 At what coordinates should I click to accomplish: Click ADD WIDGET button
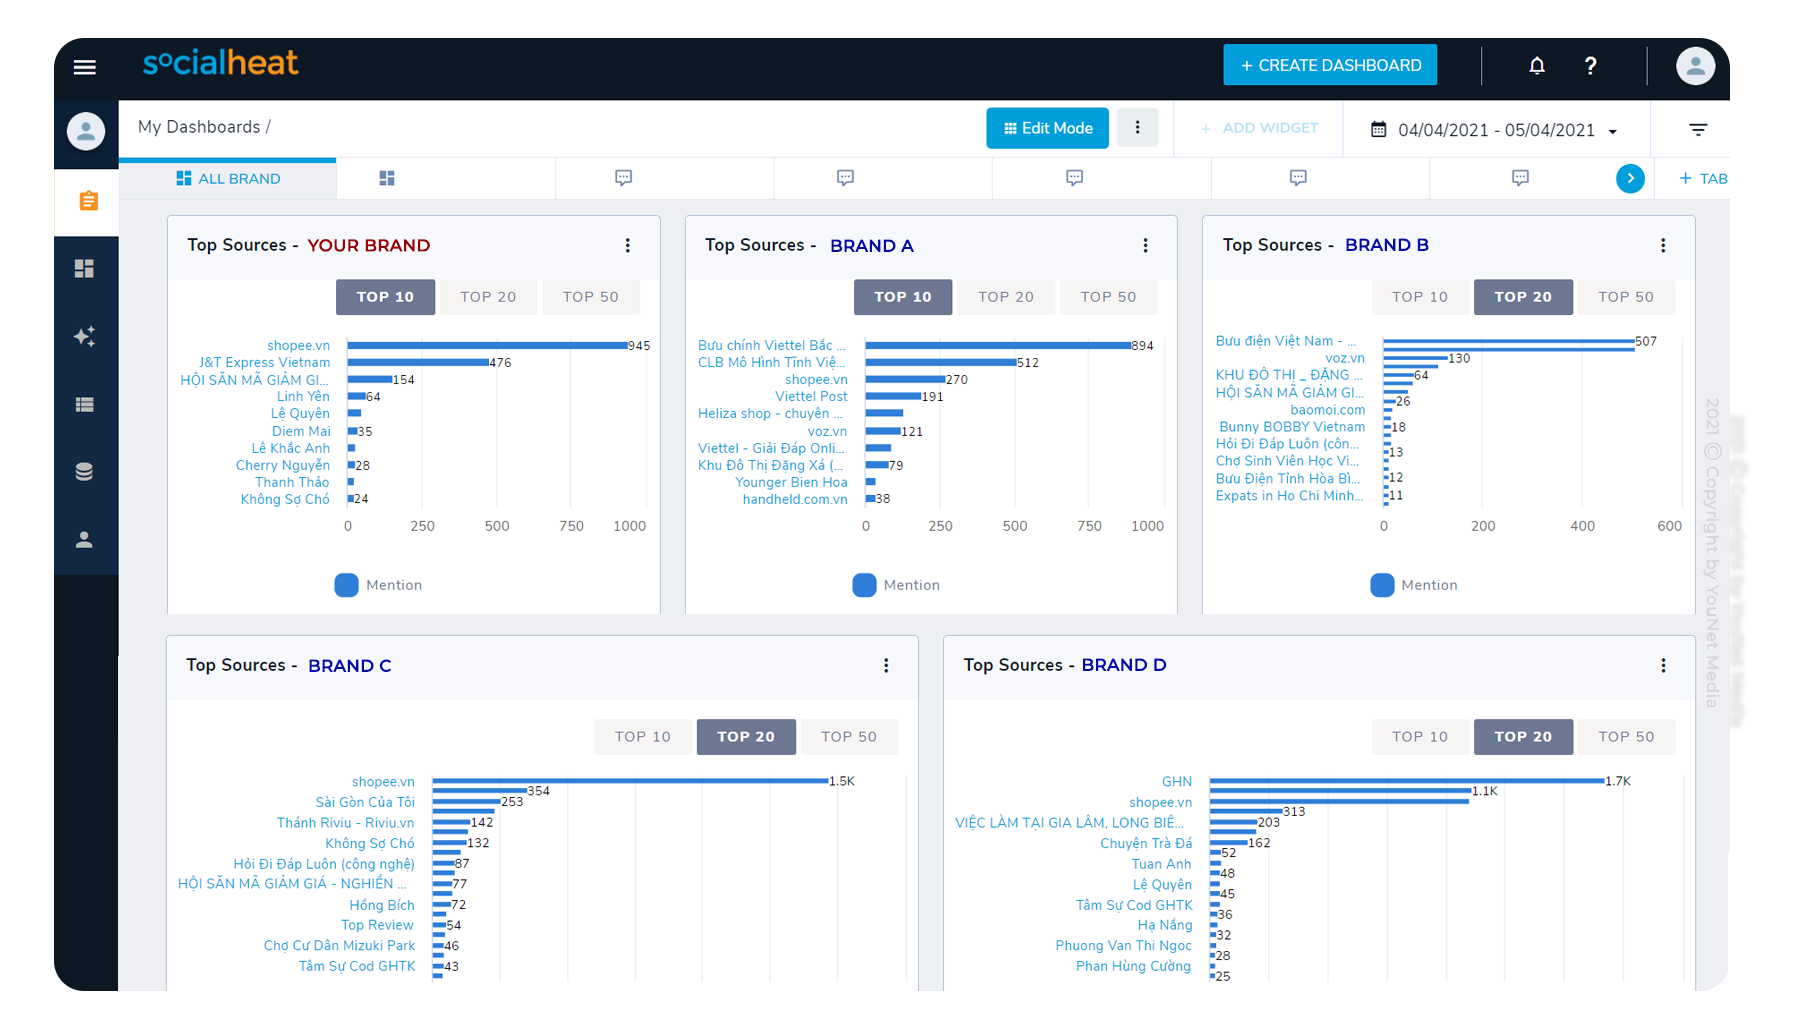tap(1259, 128)
